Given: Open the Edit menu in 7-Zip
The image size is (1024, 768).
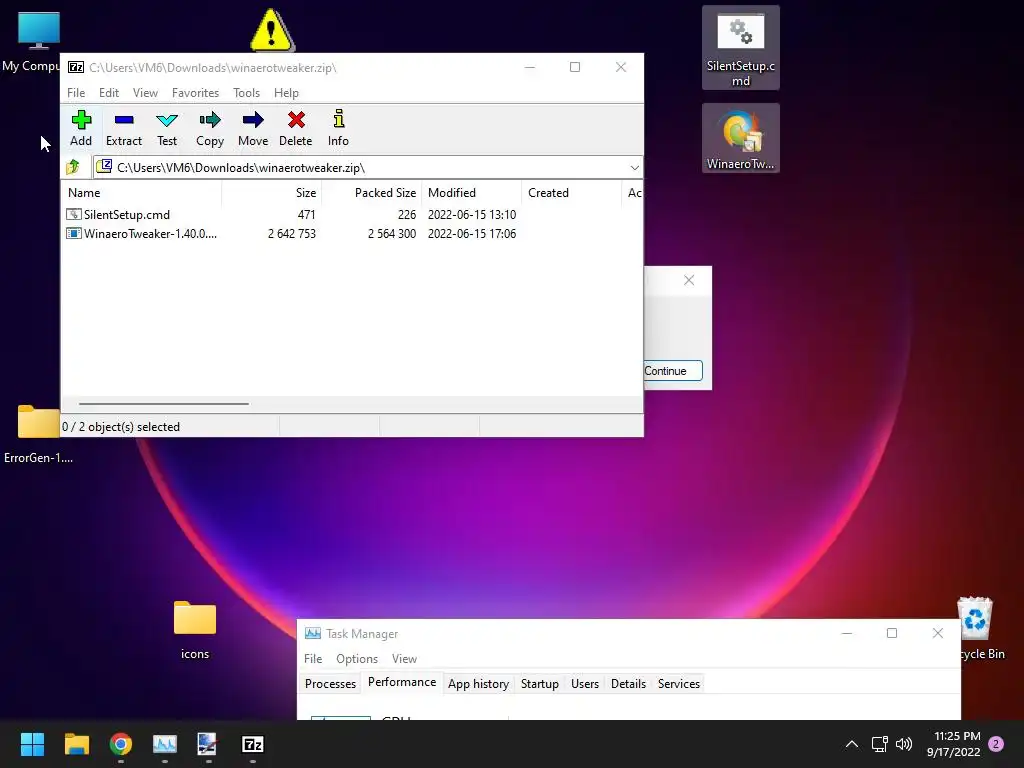Looking at the screenshot, I should (108, 93).
